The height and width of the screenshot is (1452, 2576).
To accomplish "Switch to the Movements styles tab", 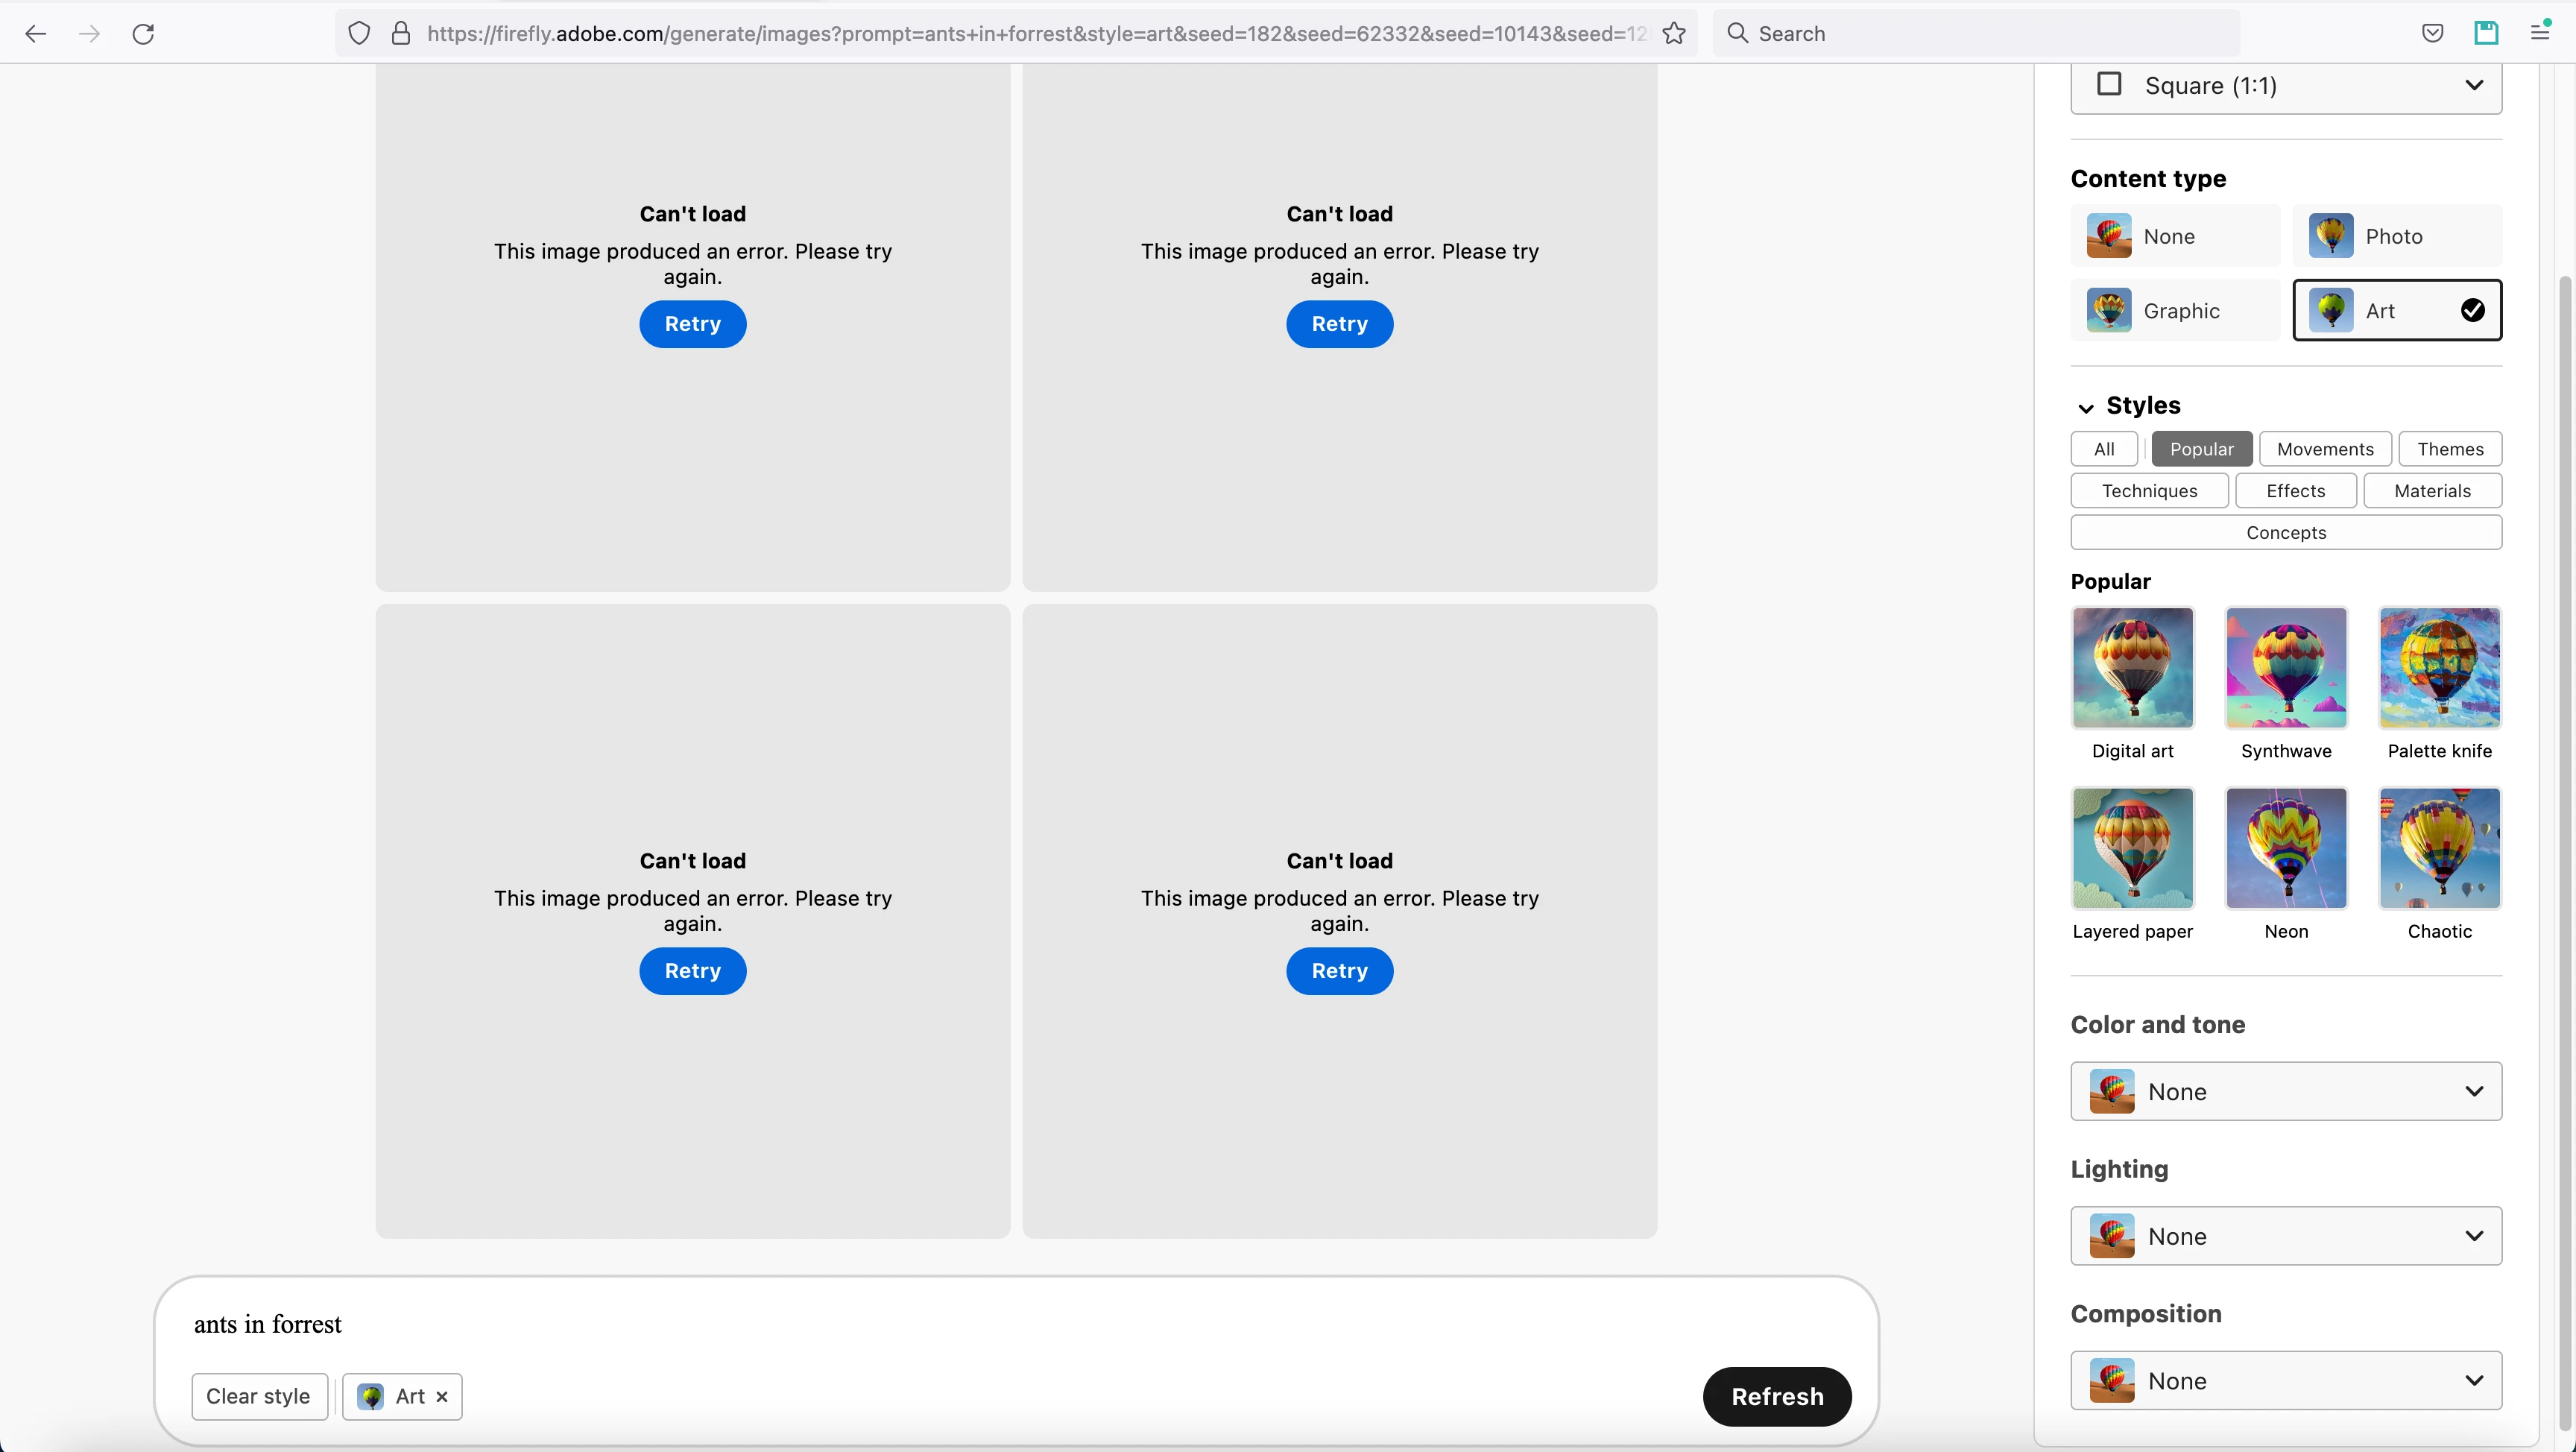I will coord(2324,449).
